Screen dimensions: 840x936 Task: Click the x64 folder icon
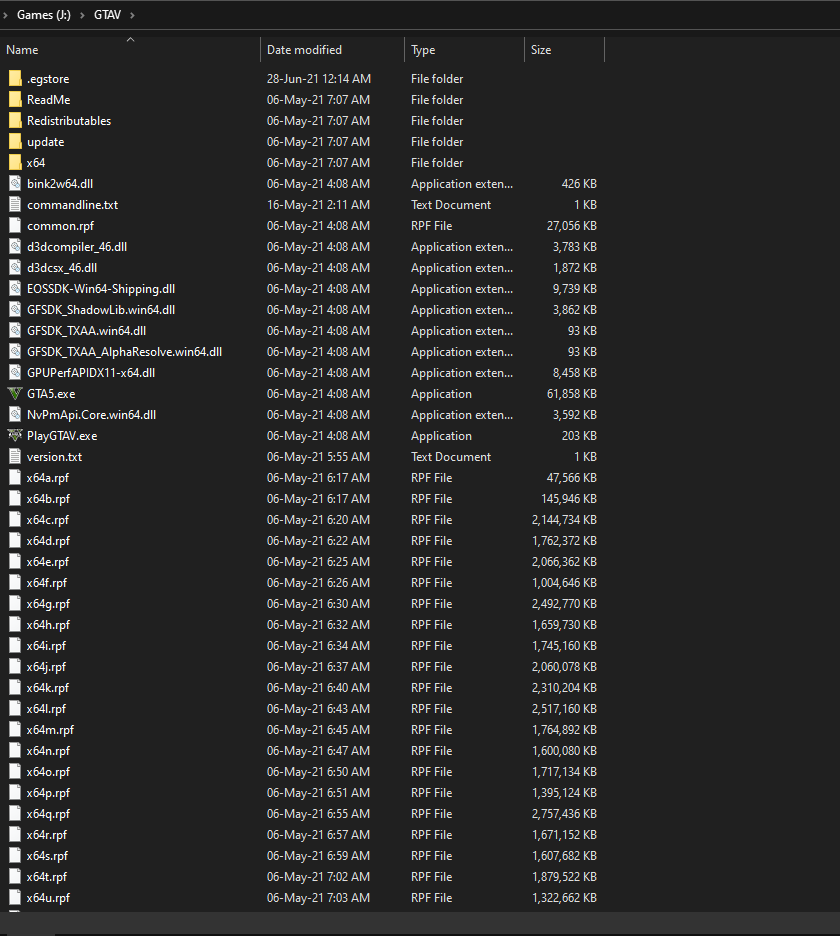(16, 162)
